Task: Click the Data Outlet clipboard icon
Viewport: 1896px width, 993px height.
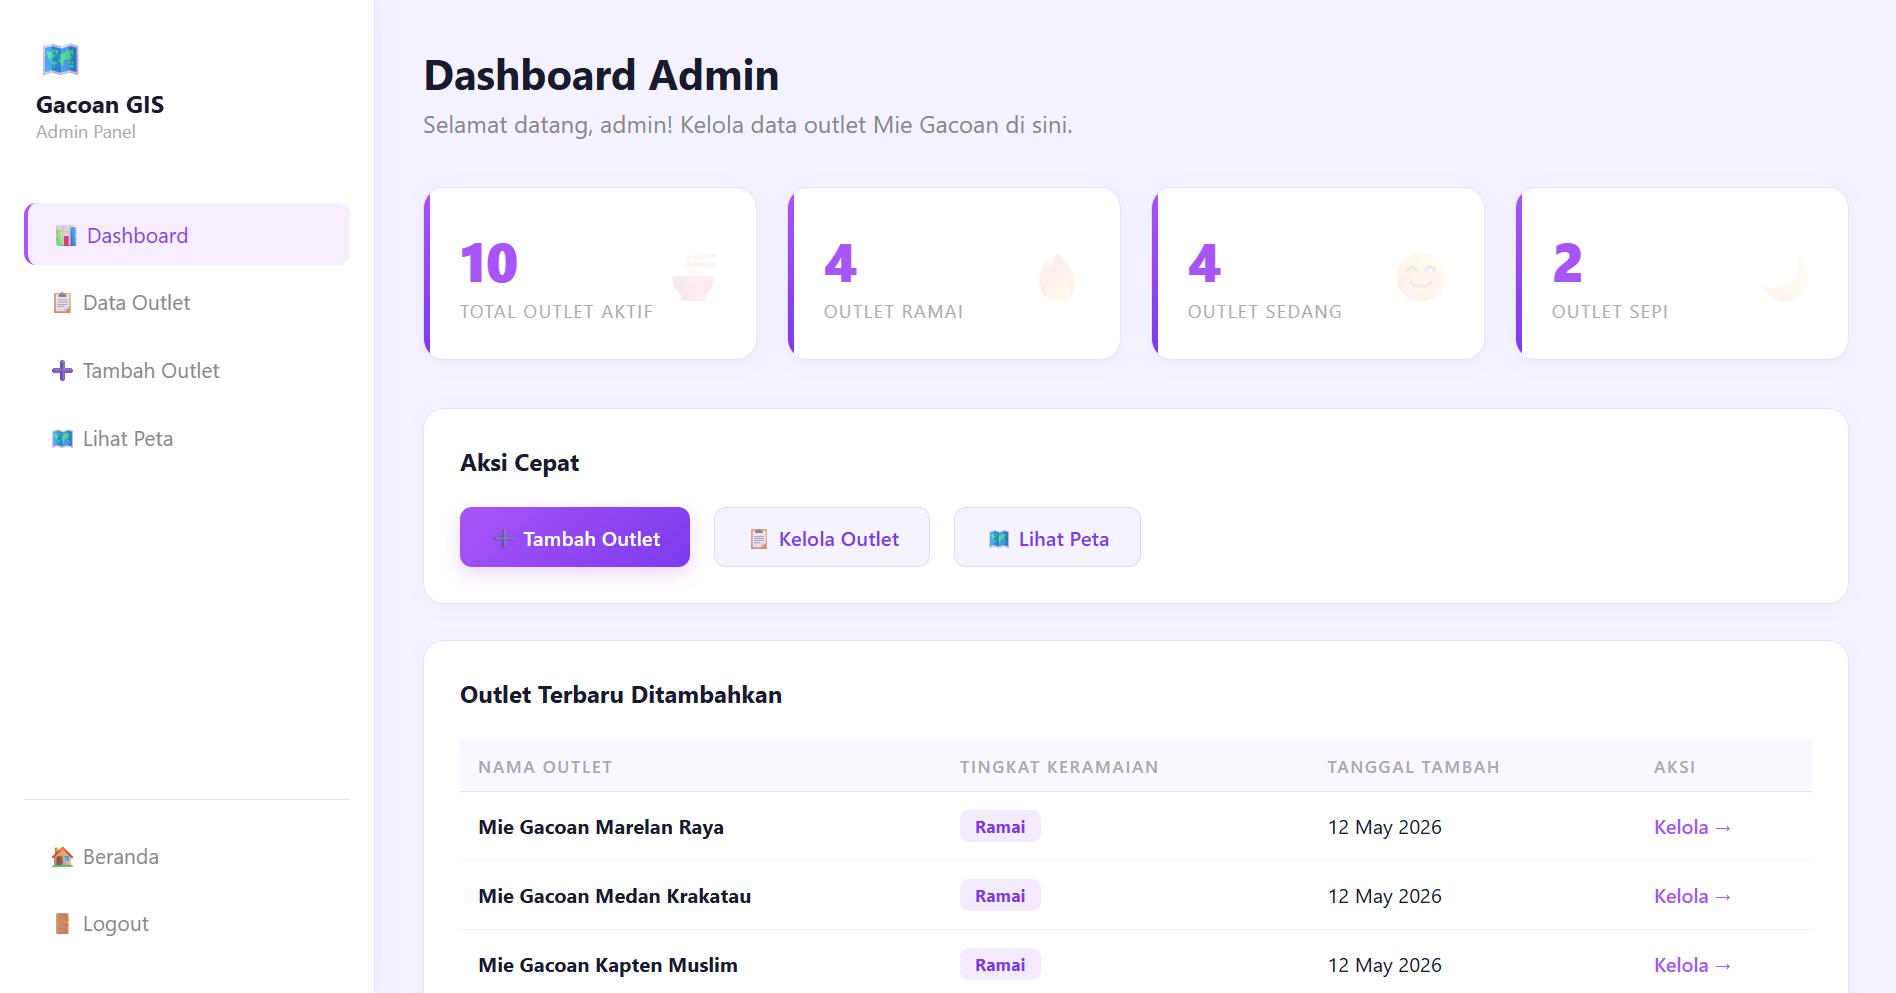Action: tap(62, 303)
